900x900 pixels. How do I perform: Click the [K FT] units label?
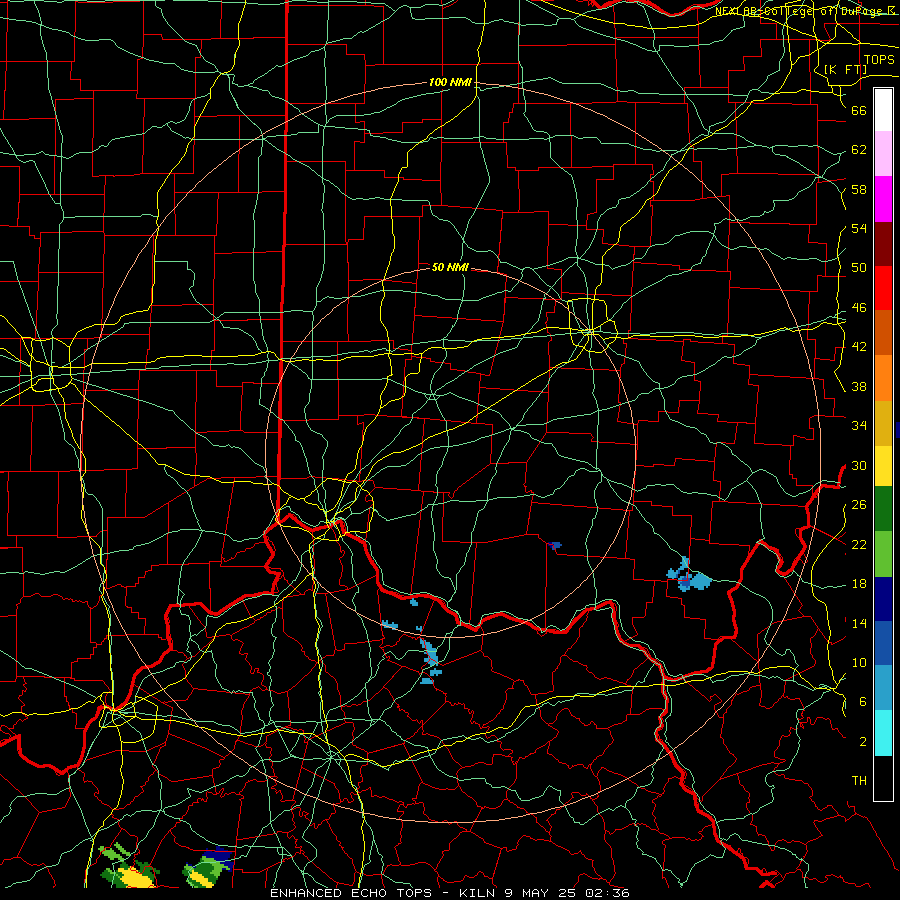pyautogui.click(x=845, y=69)
